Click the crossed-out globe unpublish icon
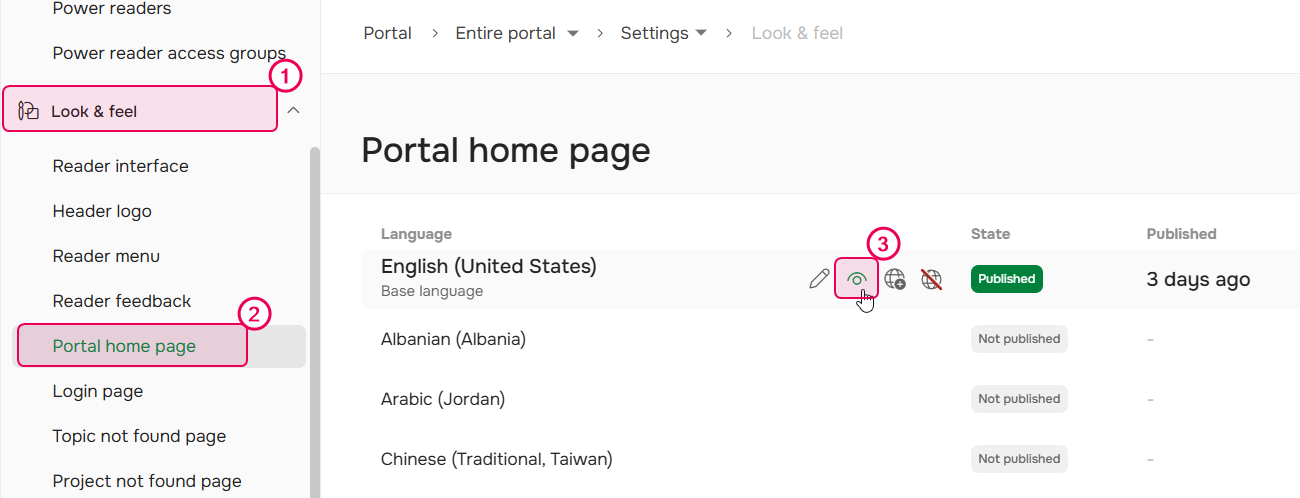 [x=931, y=279]
